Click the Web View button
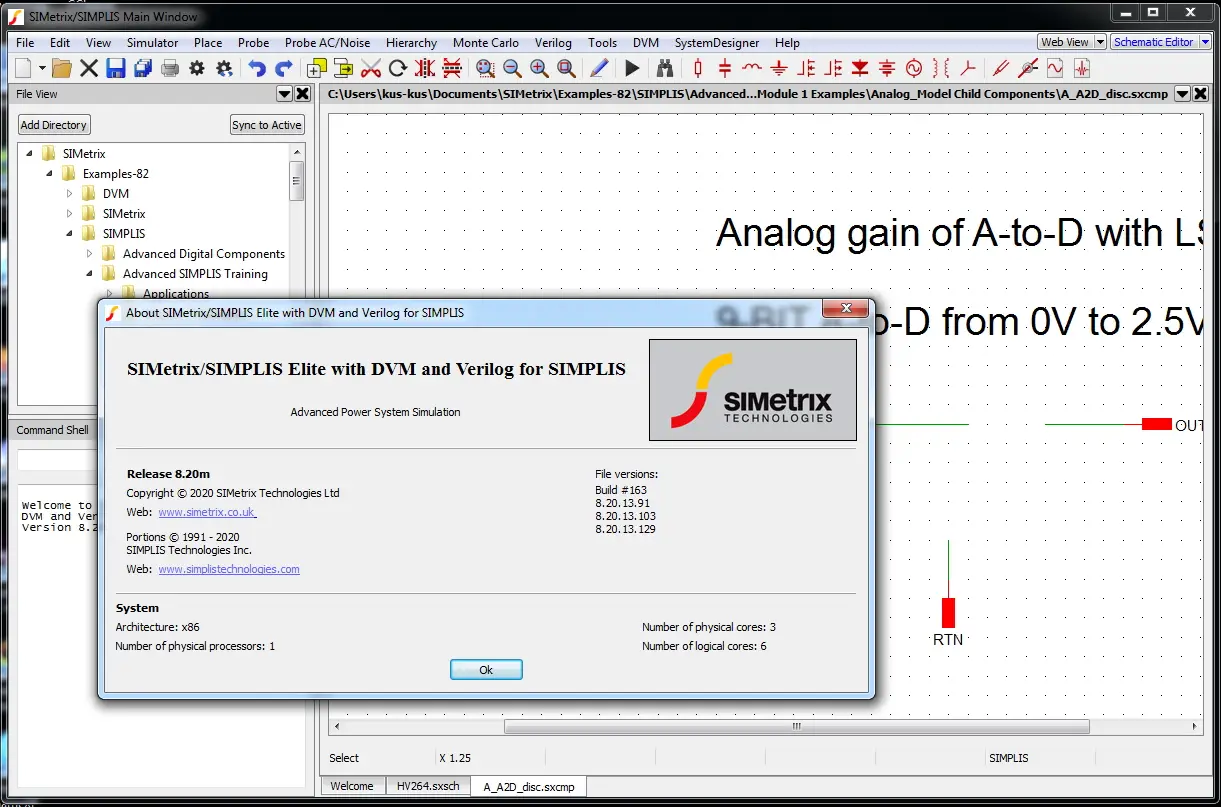 1065,42
